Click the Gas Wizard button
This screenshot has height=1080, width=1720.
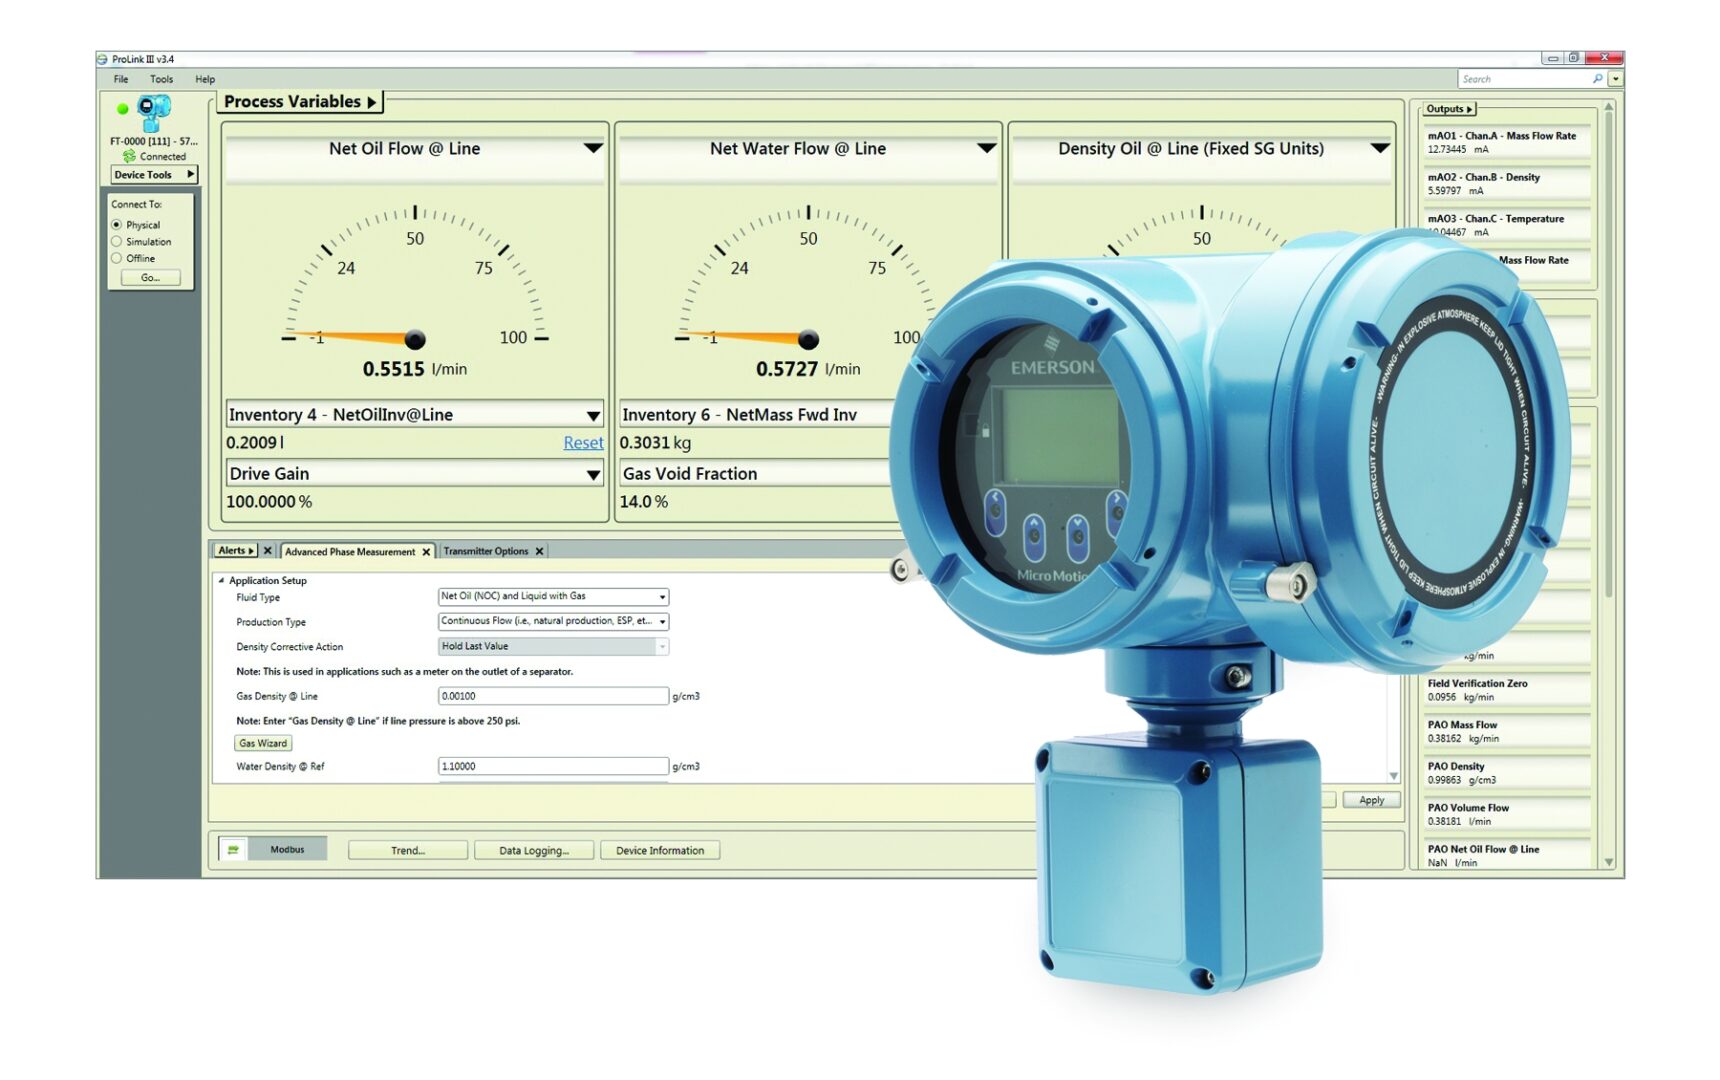pyautogui.click(x=263, y=743)
